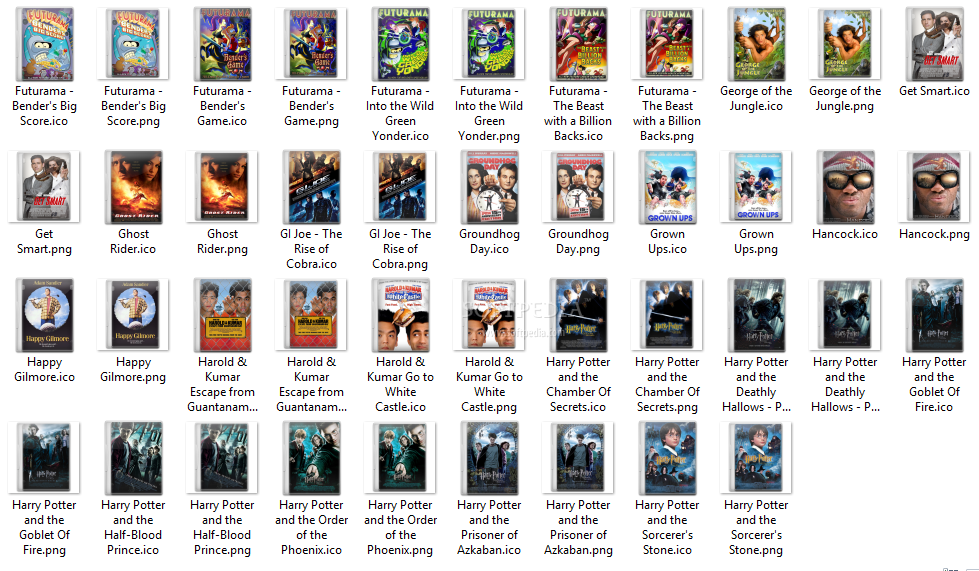Click 'Futurama - Into the Wild Green Yonder.png' label
Image resolution: width=979 pixels, height=571 pixels.
[489, 114]
